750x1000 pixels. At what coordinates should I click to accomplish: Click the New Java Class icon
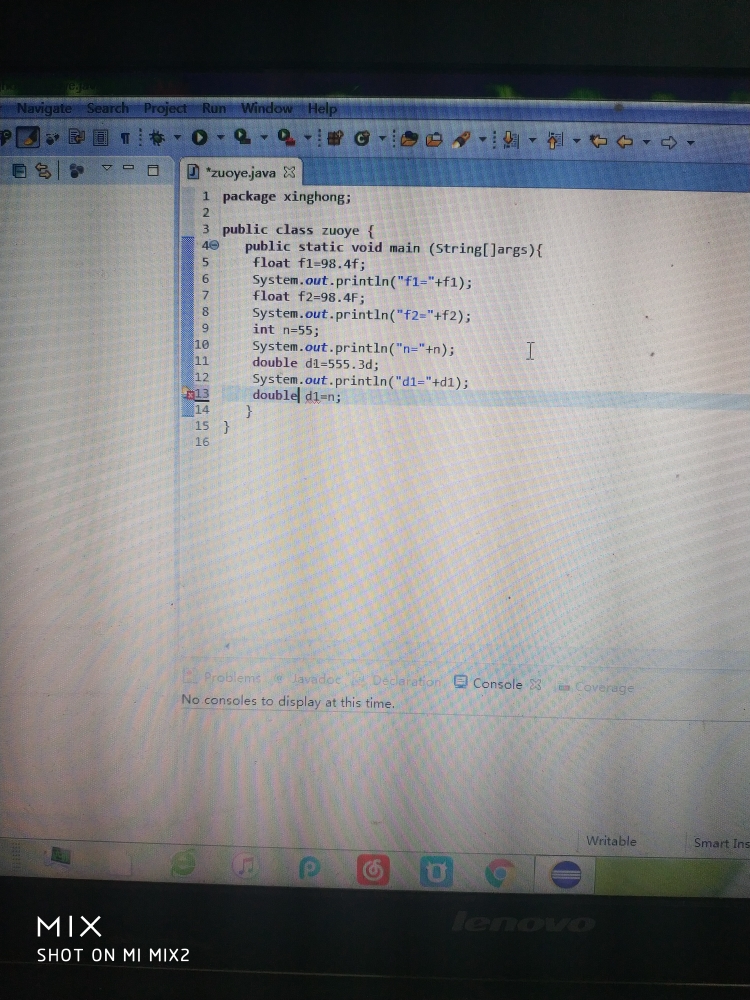pos(362,138)
